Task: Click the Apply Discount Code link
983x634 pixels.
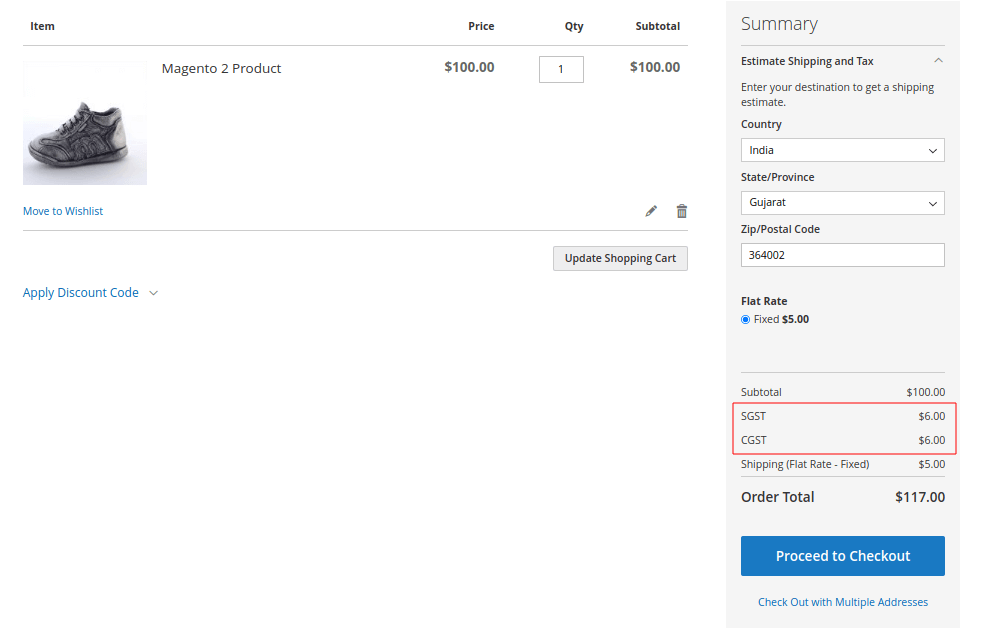Action: click(x=80, y=292)
